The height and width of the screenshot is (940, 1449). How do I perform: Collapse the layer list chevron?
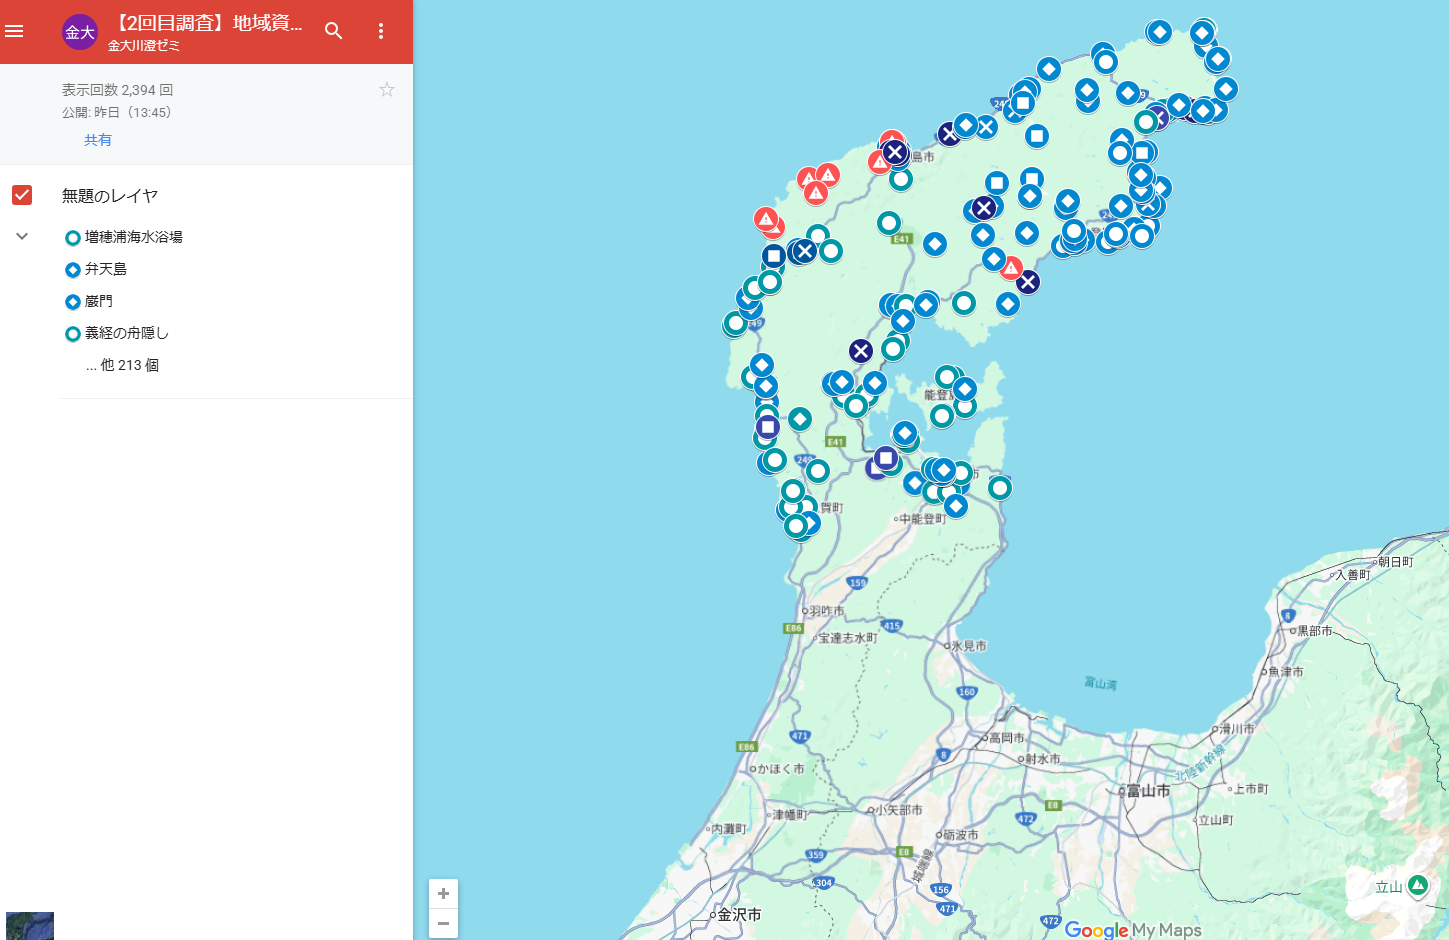coord(22,237)
